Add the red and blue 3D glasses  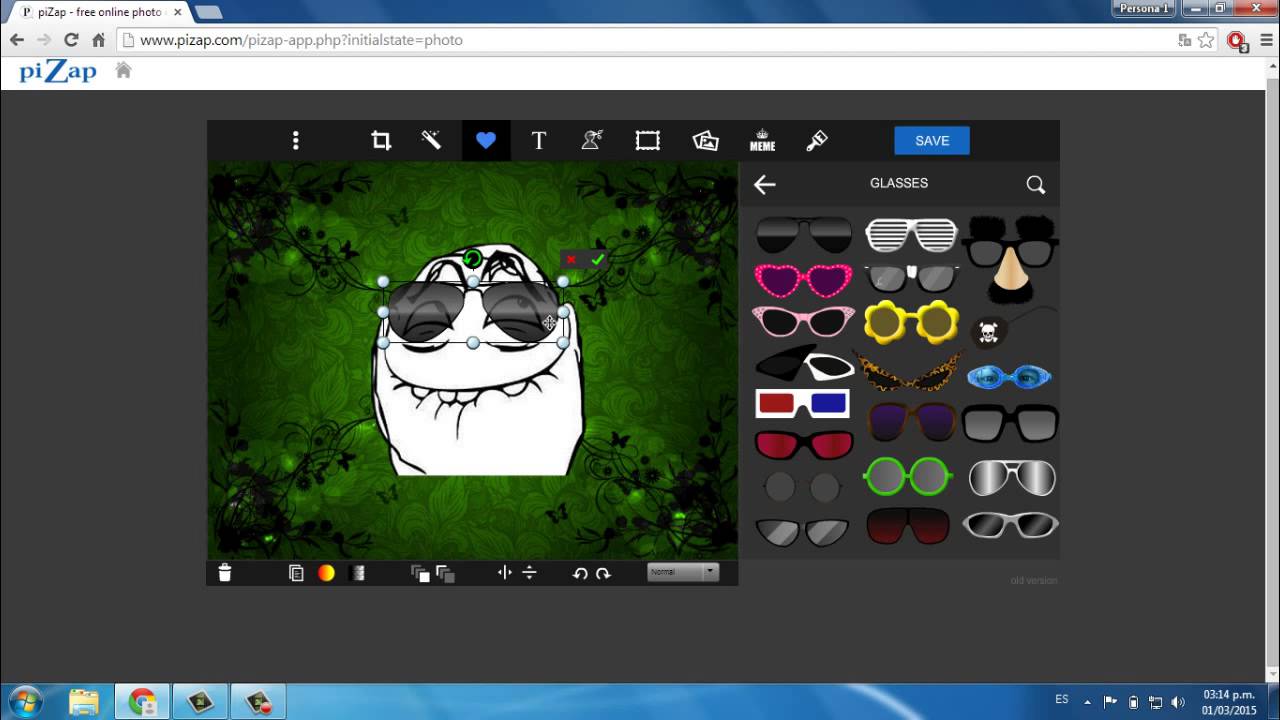tap(802, 404)
